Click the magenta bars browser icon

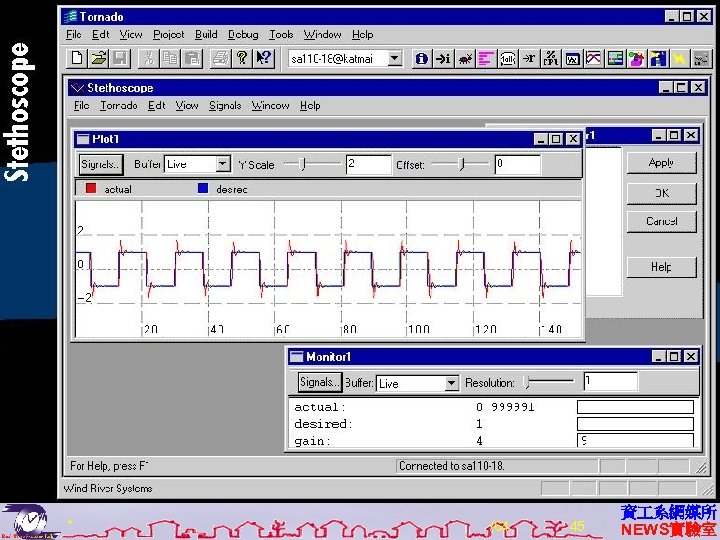click(486, 58)
